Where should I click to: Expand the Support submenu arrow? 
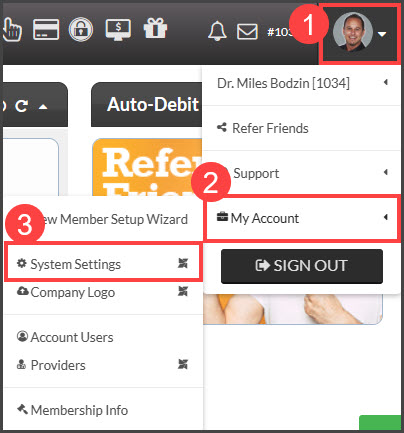[x=386, y=172]
